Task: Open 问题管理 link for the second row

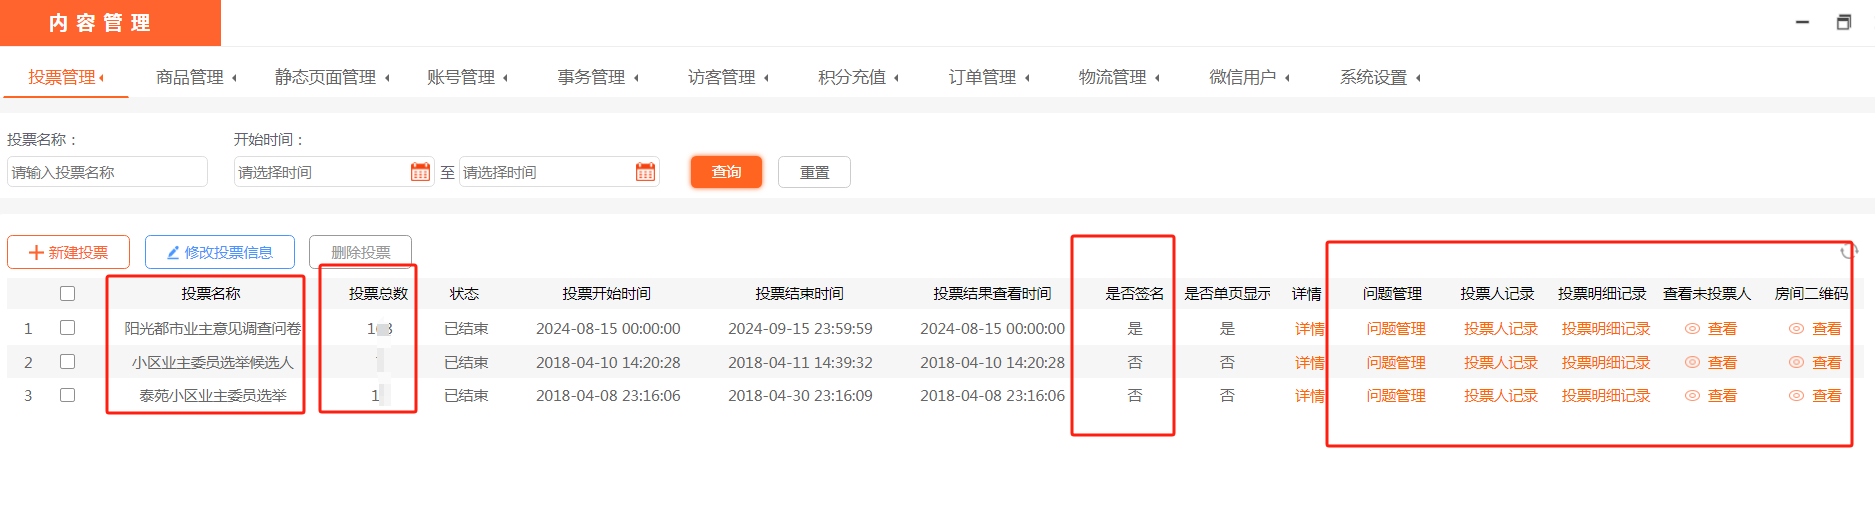Action: (x=1396, y=363)
